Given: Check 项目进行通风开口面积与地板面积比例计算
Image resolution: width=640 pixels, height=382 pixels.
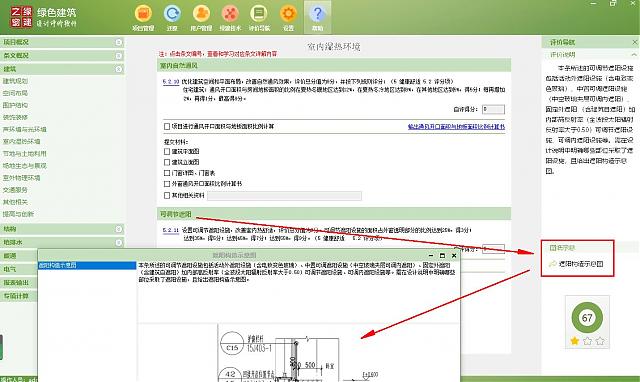Looking at the screenshot, I should [x=167, y=127].
